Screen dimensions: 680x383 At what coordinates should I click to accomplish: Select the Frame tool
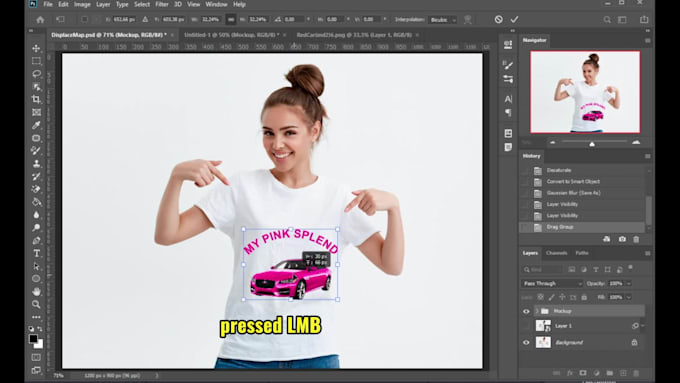coord(36,112)
